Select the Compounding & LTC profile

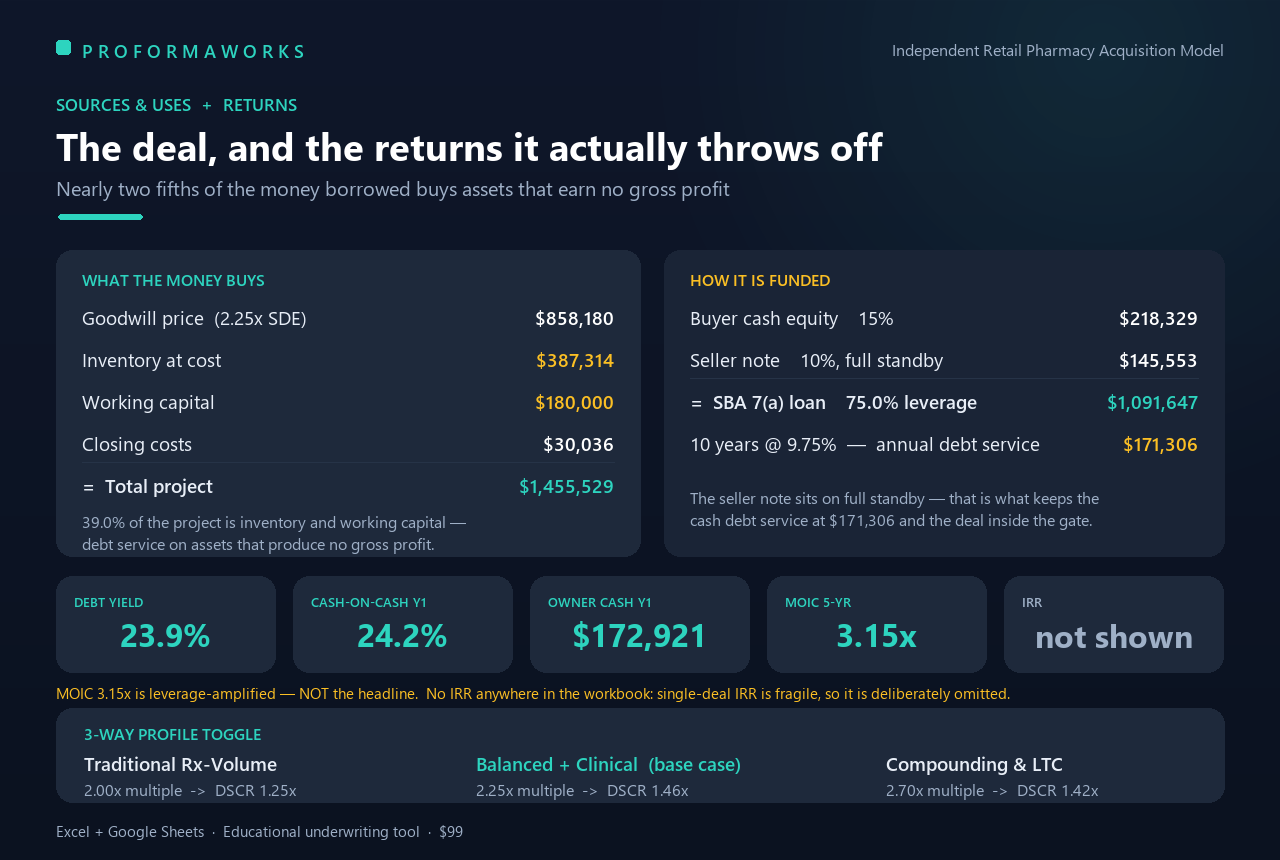pos(992,777)
